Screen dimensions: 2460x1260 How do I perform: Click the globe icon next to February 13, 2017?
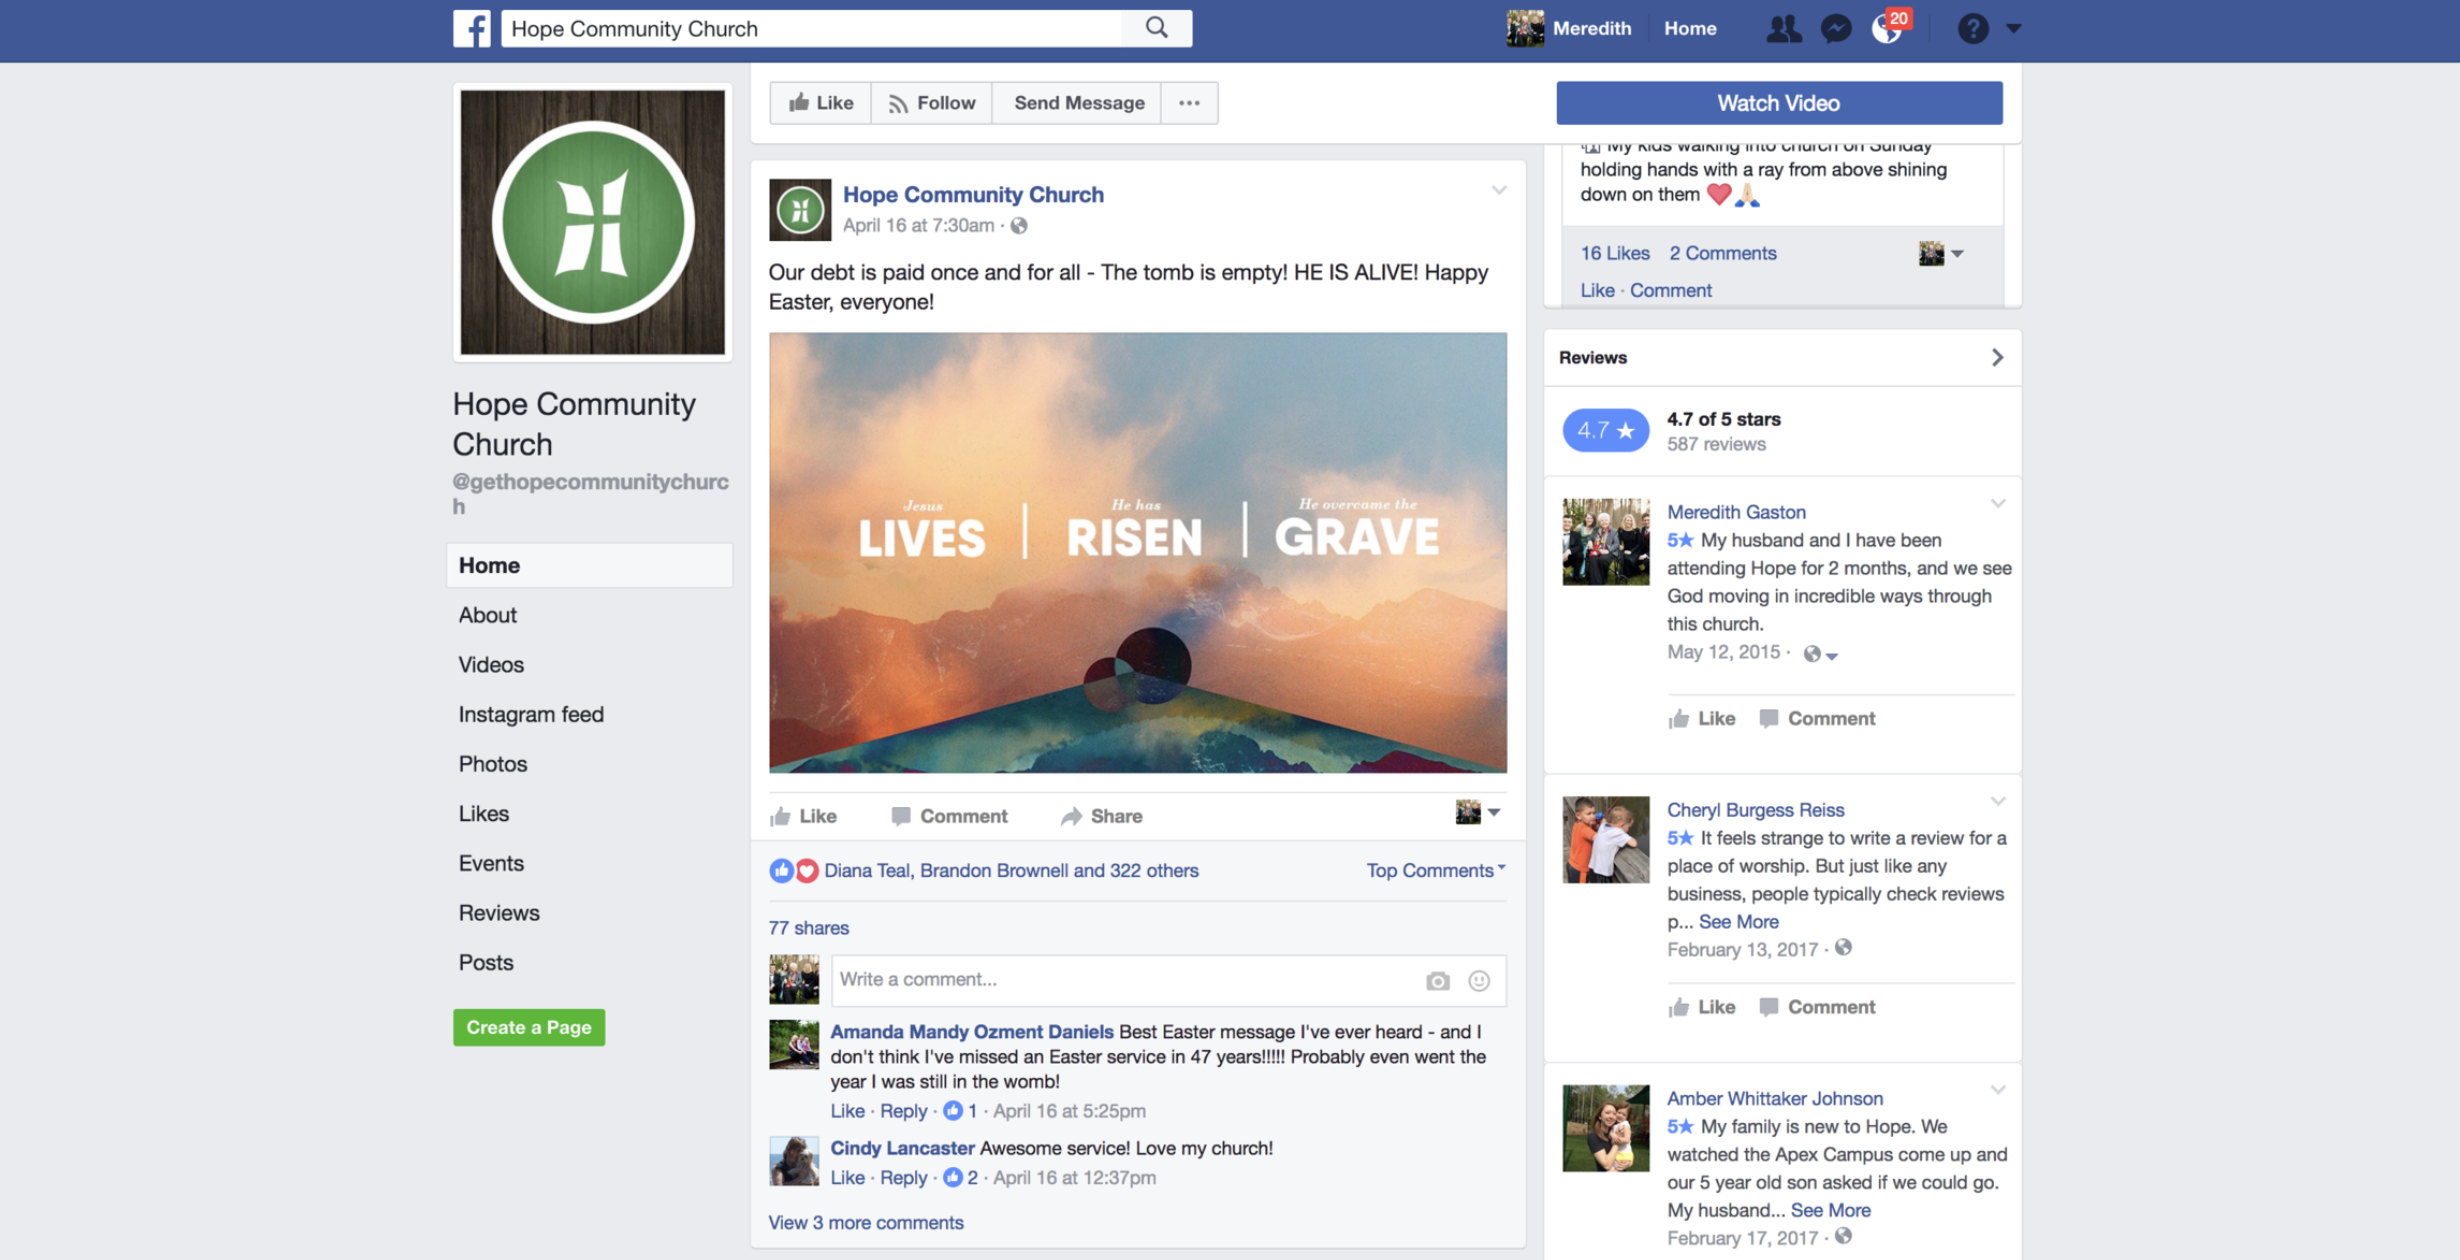(x=1842, y=948)
